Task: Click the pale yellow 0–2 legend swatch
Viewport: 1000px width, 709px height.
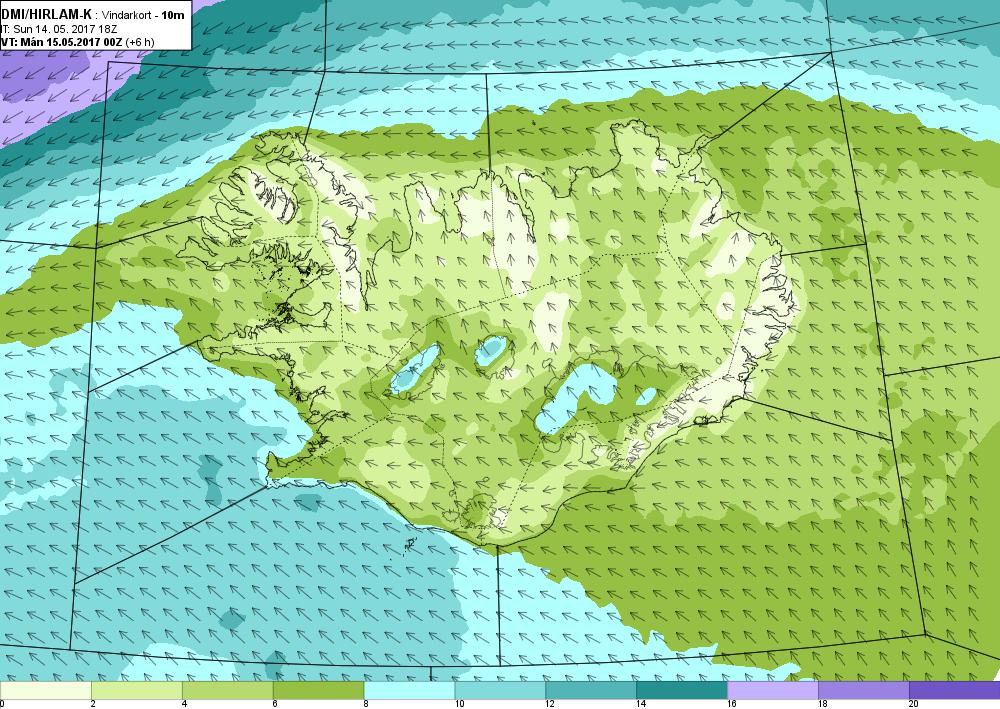Action: 46,691
